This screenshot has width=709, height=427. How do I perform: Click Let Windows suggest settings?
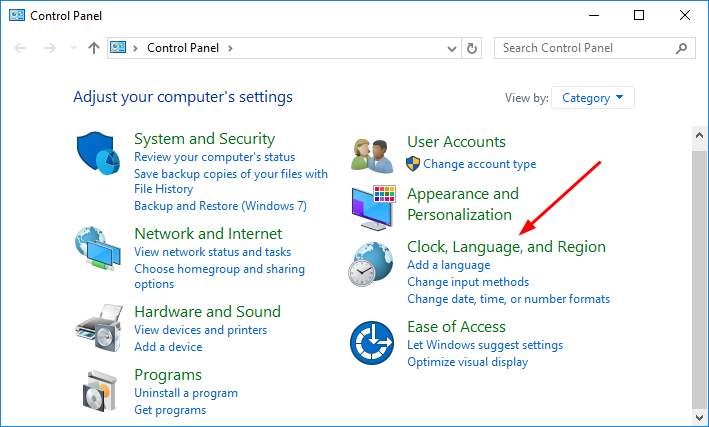485,345
